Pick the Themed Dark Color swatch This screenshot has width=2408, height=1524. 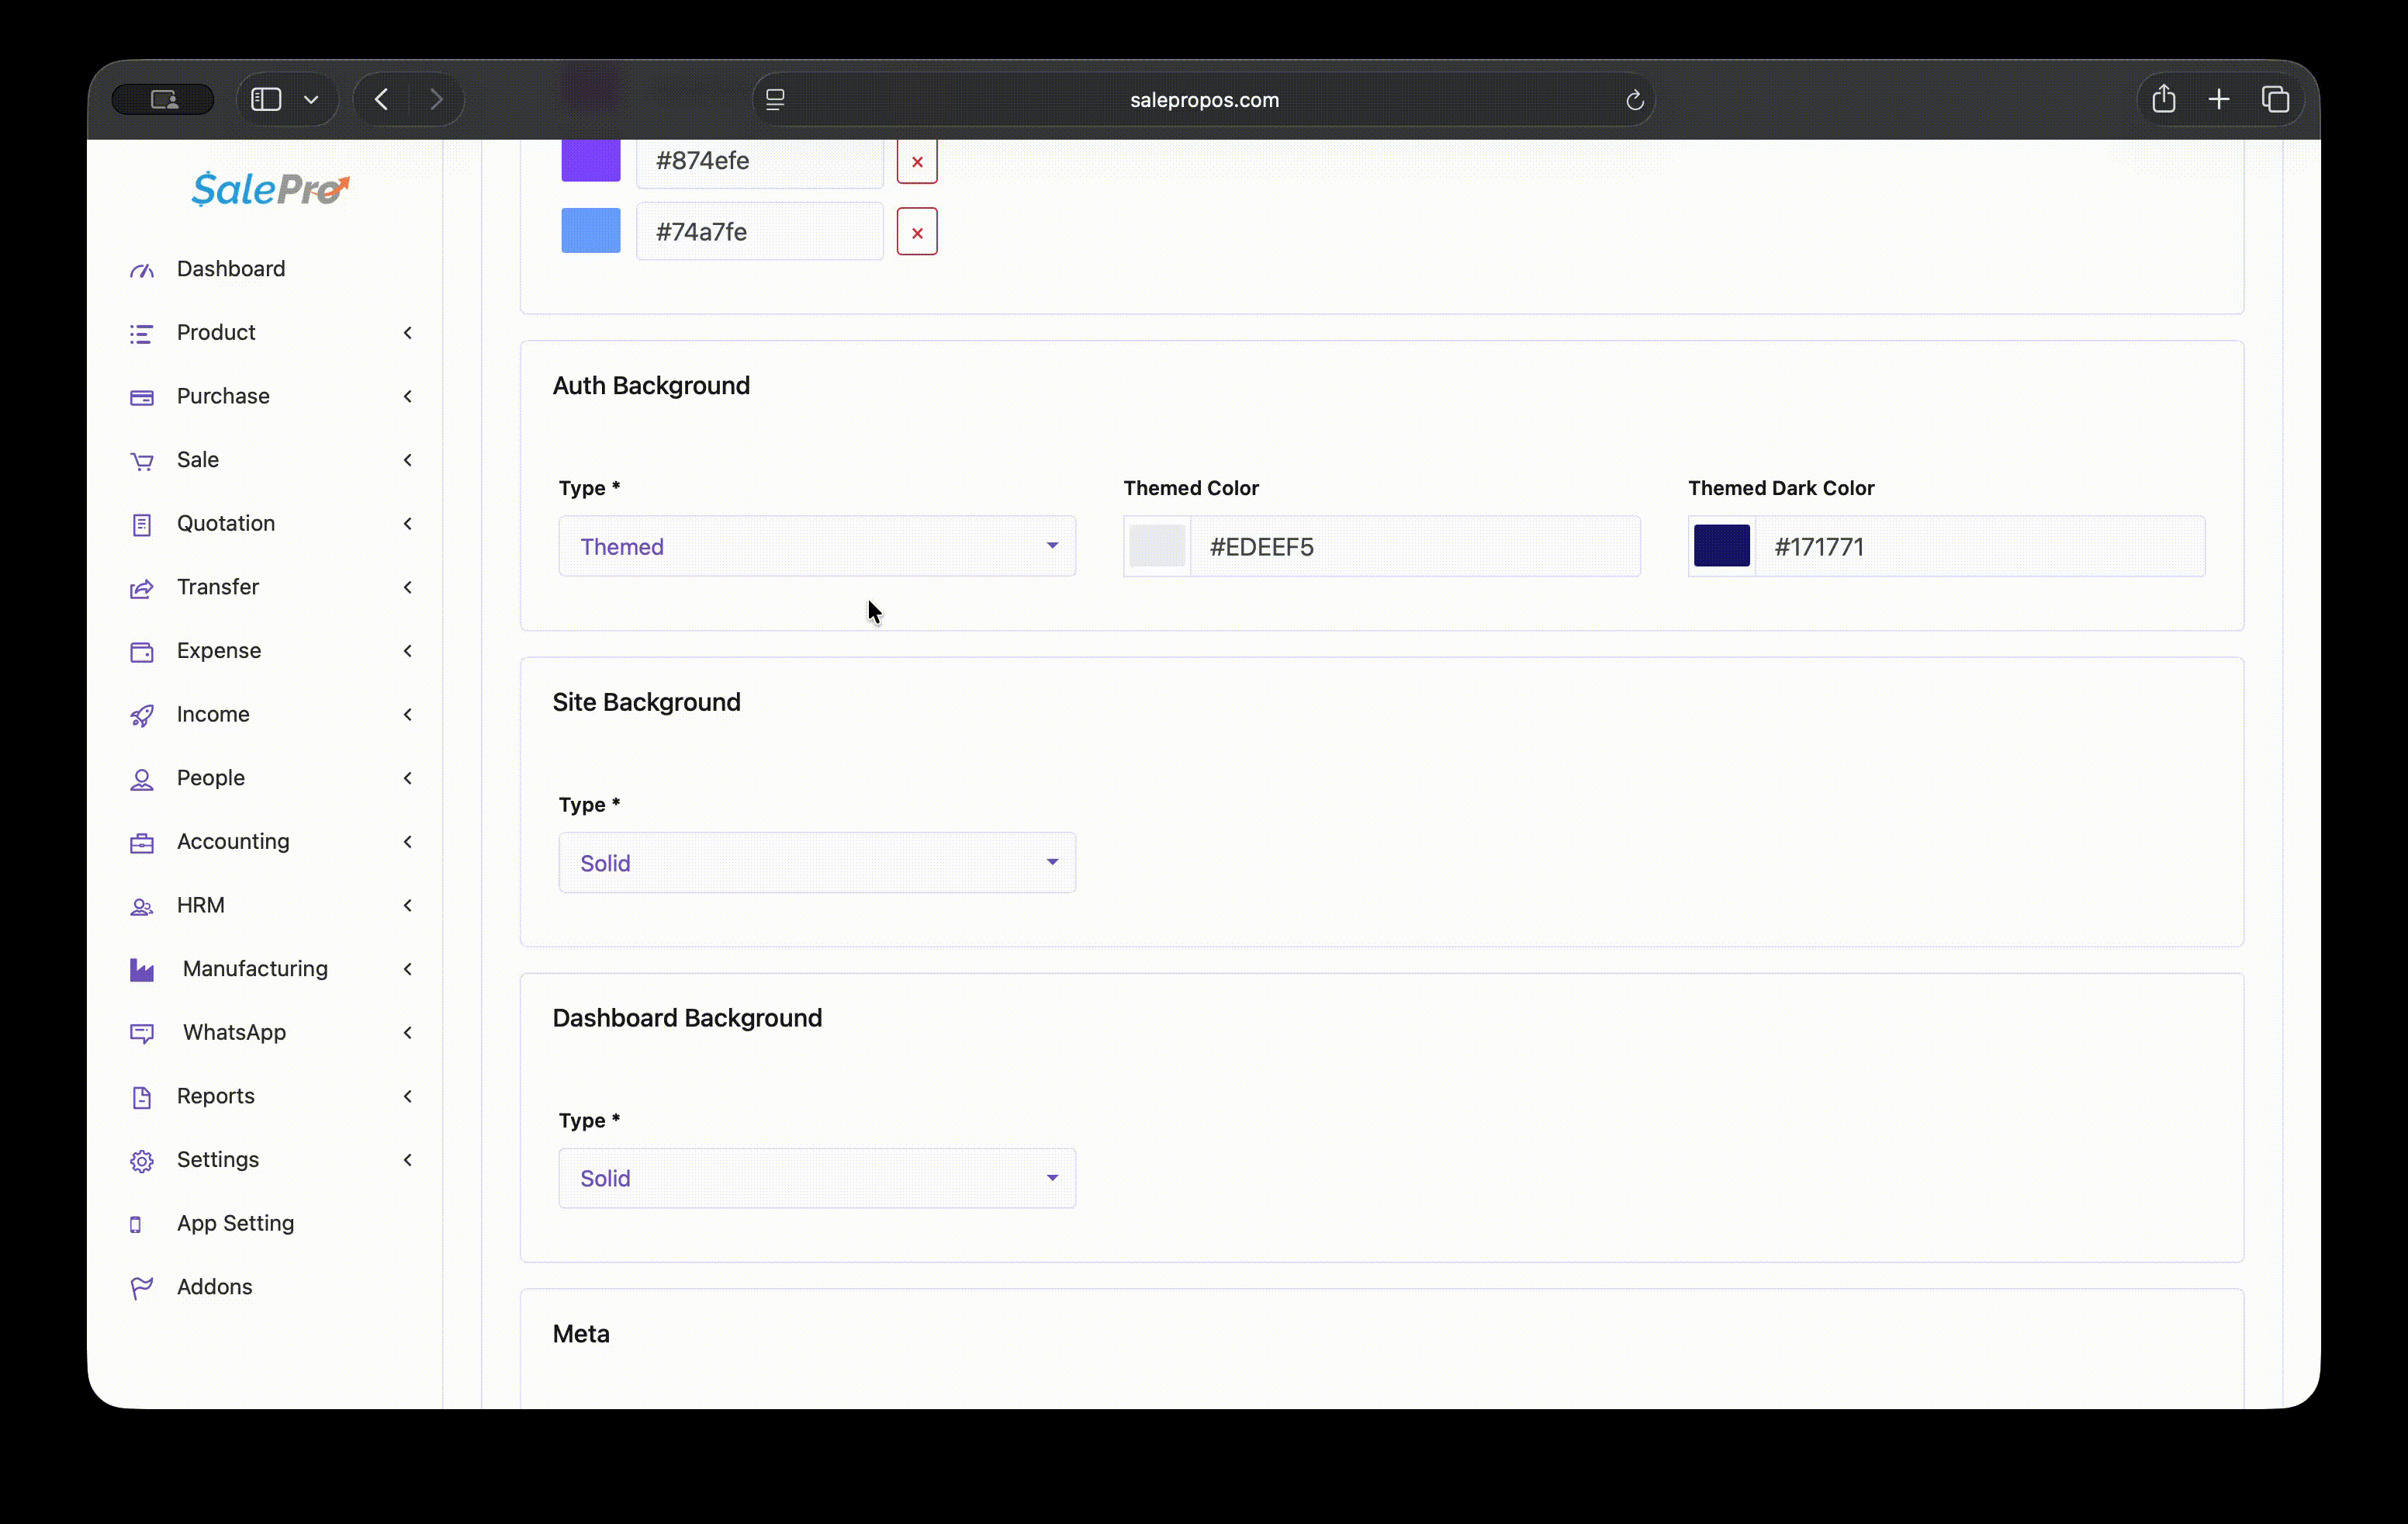(1721, 546)
